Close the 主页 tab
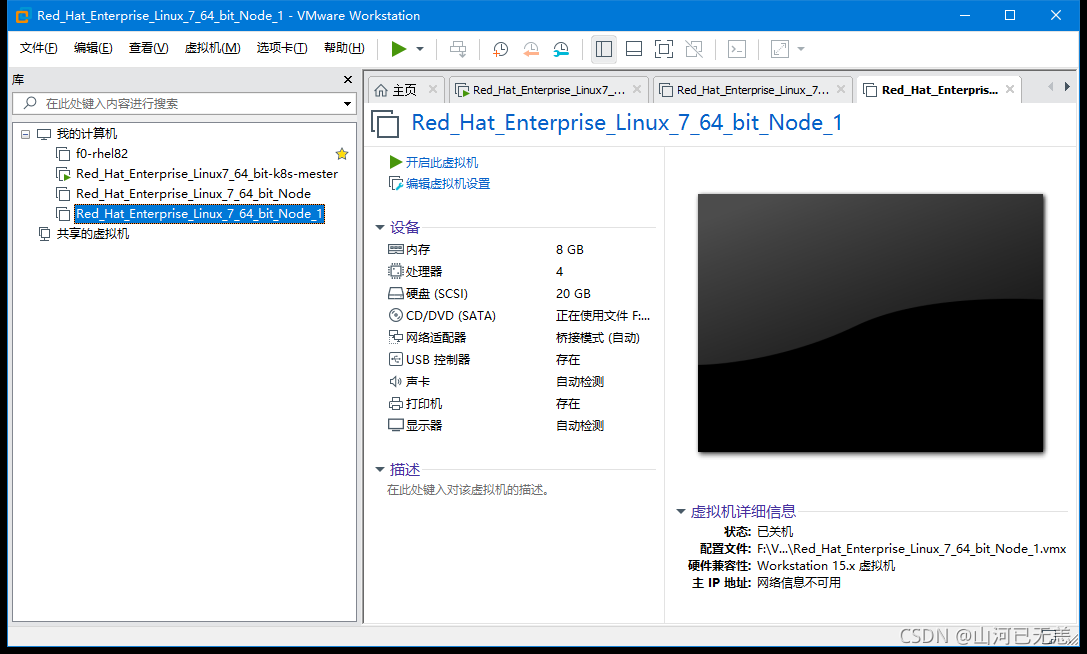1087x654 pixels. [433, 89]
